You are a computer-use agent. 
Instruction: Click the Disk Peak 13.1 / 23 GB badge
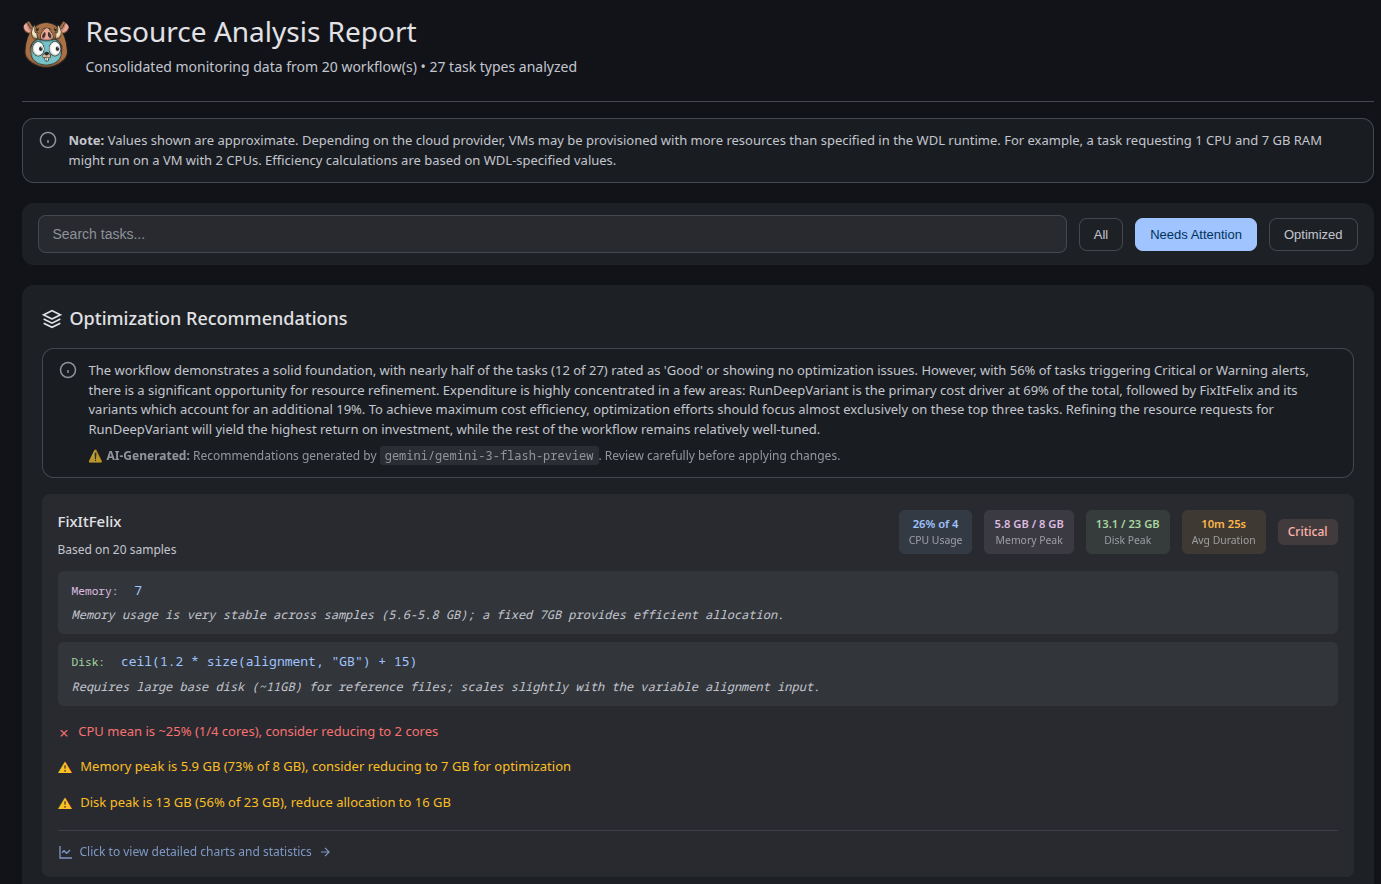click(1127, 532)
